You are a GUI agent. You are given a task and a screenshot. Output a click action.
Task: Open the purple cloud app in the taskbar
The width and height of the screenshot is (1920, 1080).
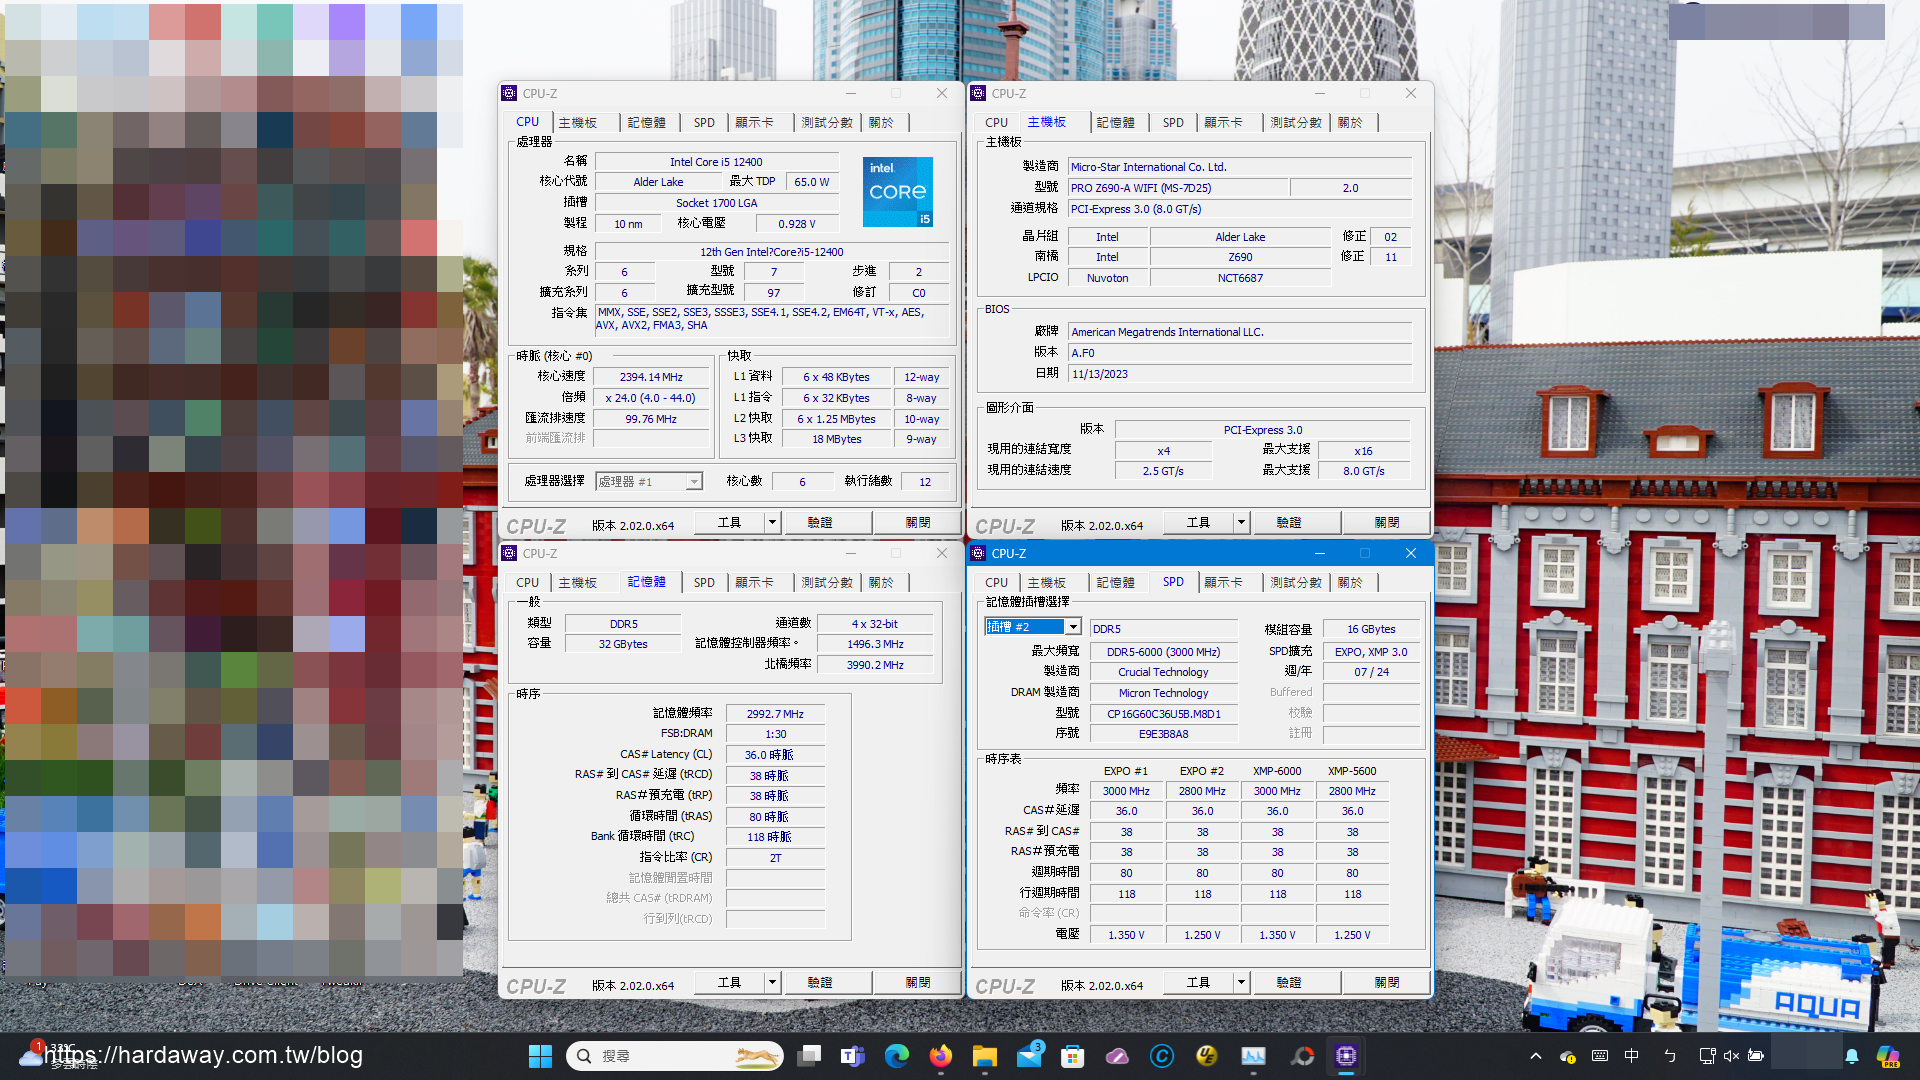tap(1117, 1056)
